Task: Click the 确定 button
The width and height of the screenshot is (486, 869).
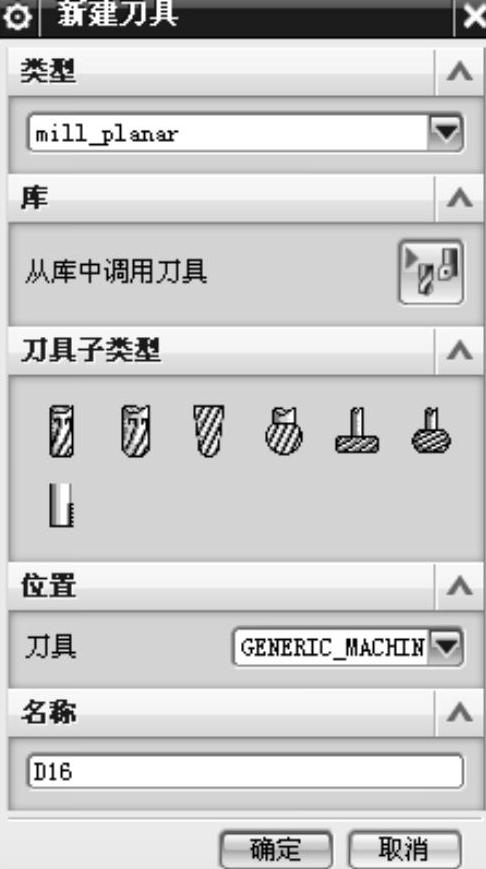Action: point(275,849)
